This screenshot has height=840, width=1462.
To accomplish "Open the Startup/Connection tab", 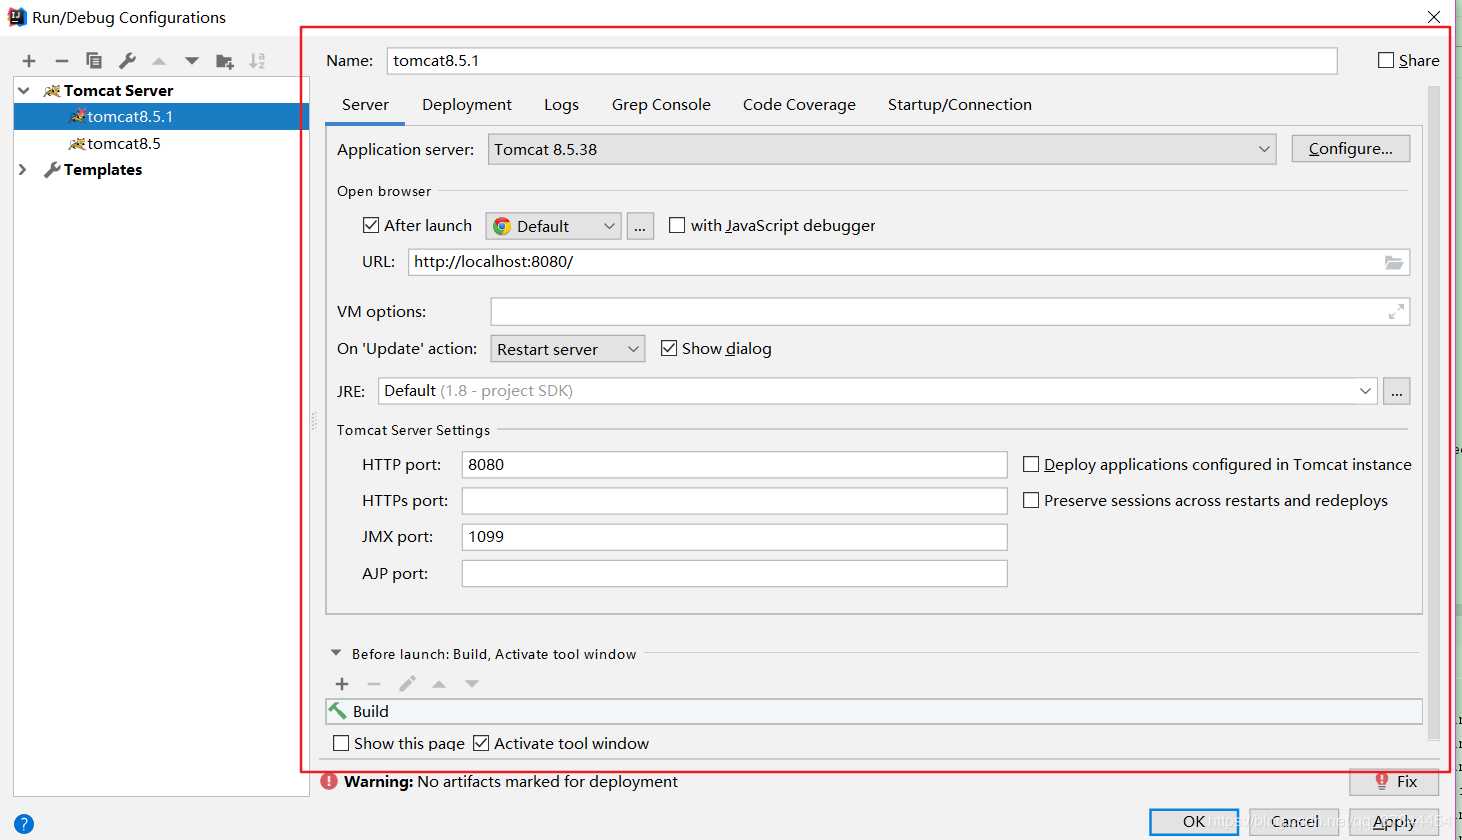I will click(x=960, y=104).
